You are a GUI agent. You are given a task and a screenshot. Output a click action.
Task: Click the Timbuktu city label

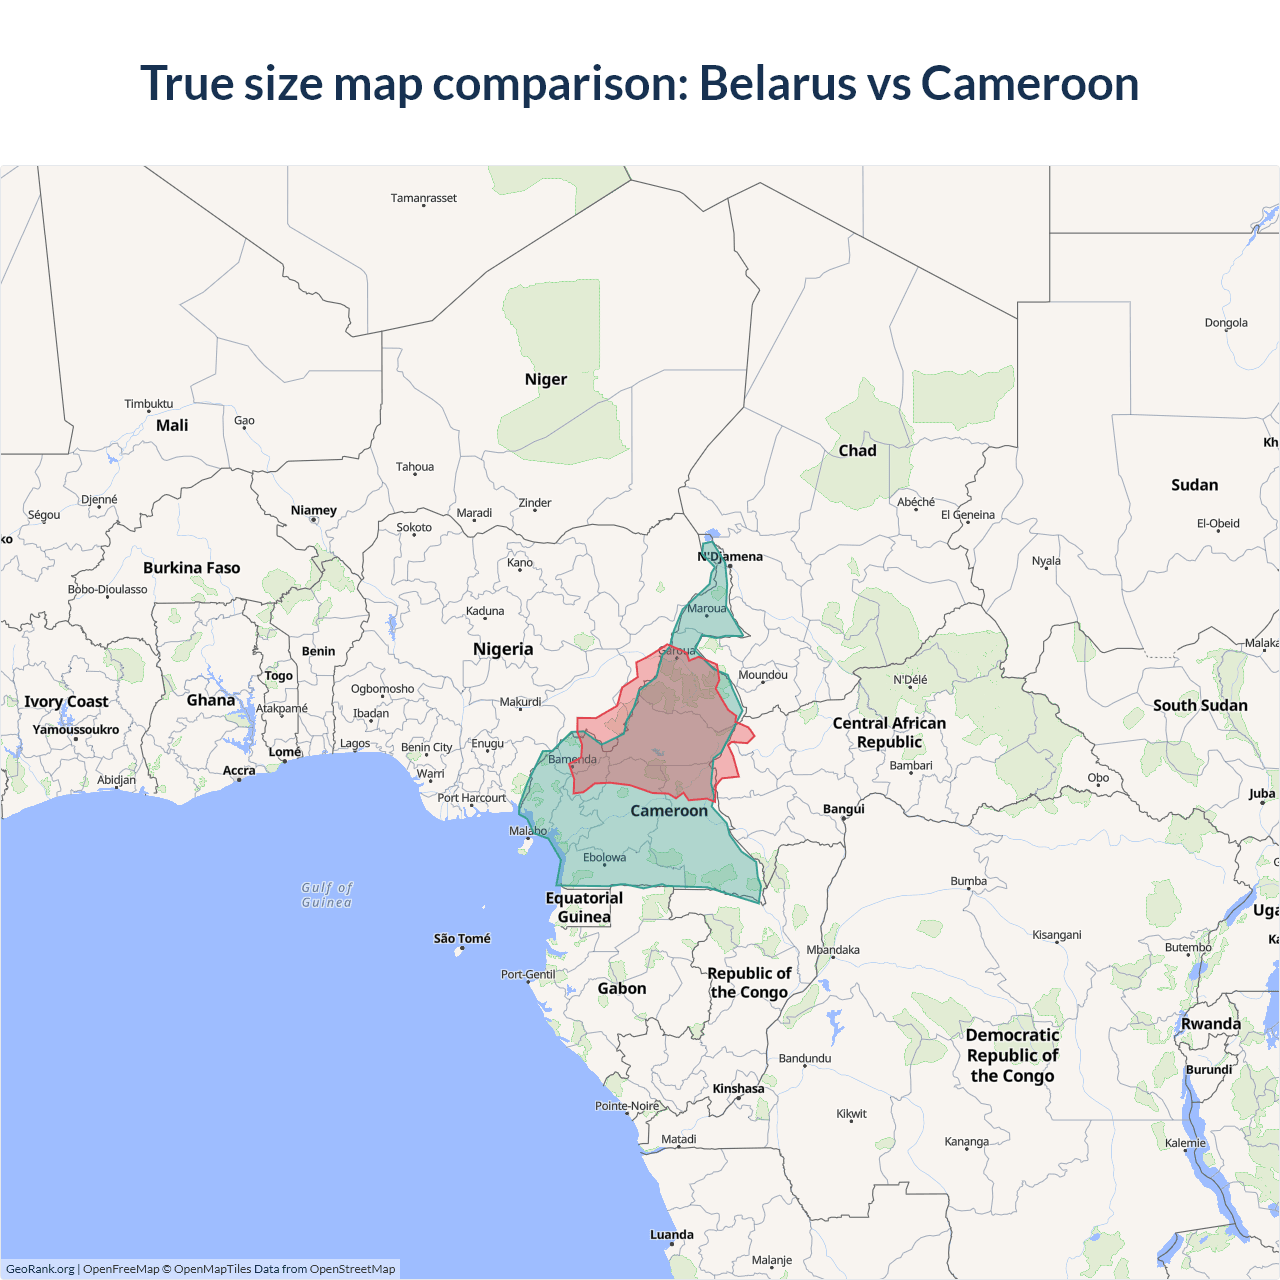pos(149,404)
